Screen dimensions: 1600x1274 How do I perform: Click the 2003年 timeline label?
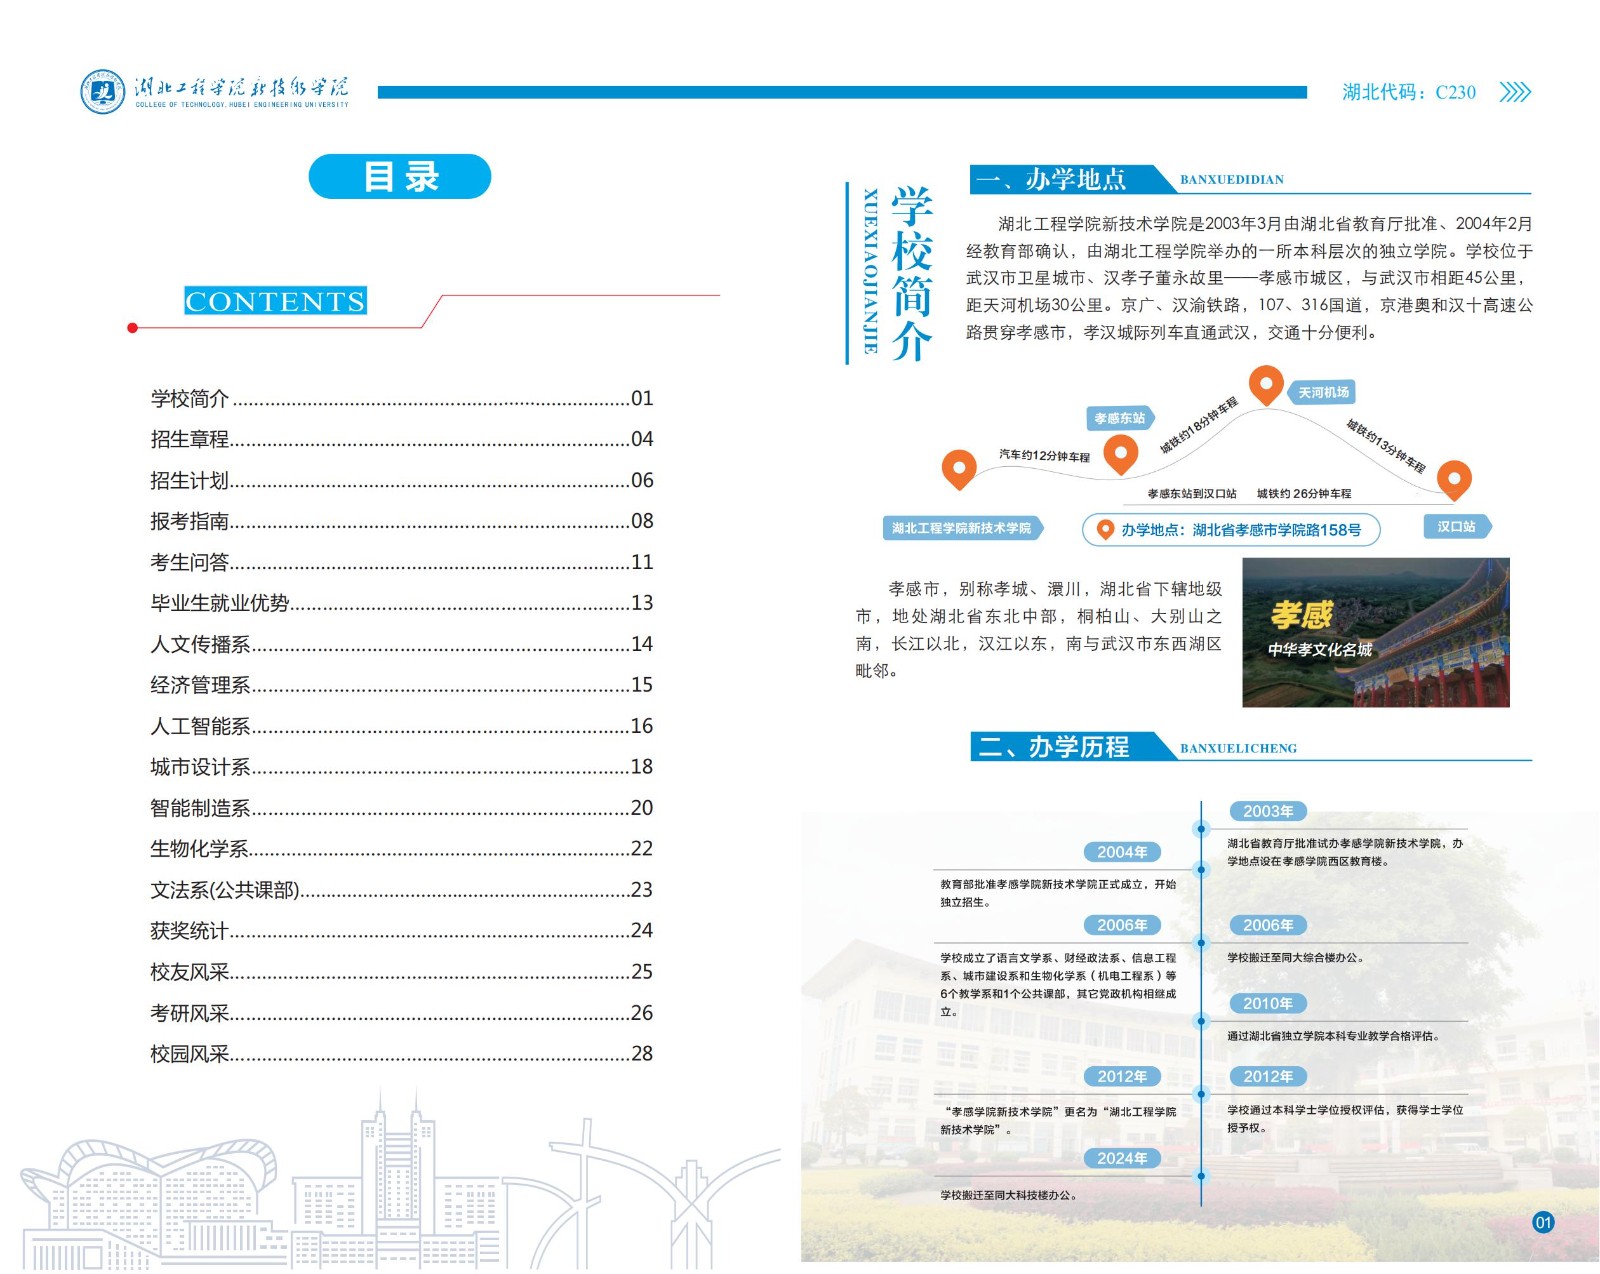[1268, 811]
